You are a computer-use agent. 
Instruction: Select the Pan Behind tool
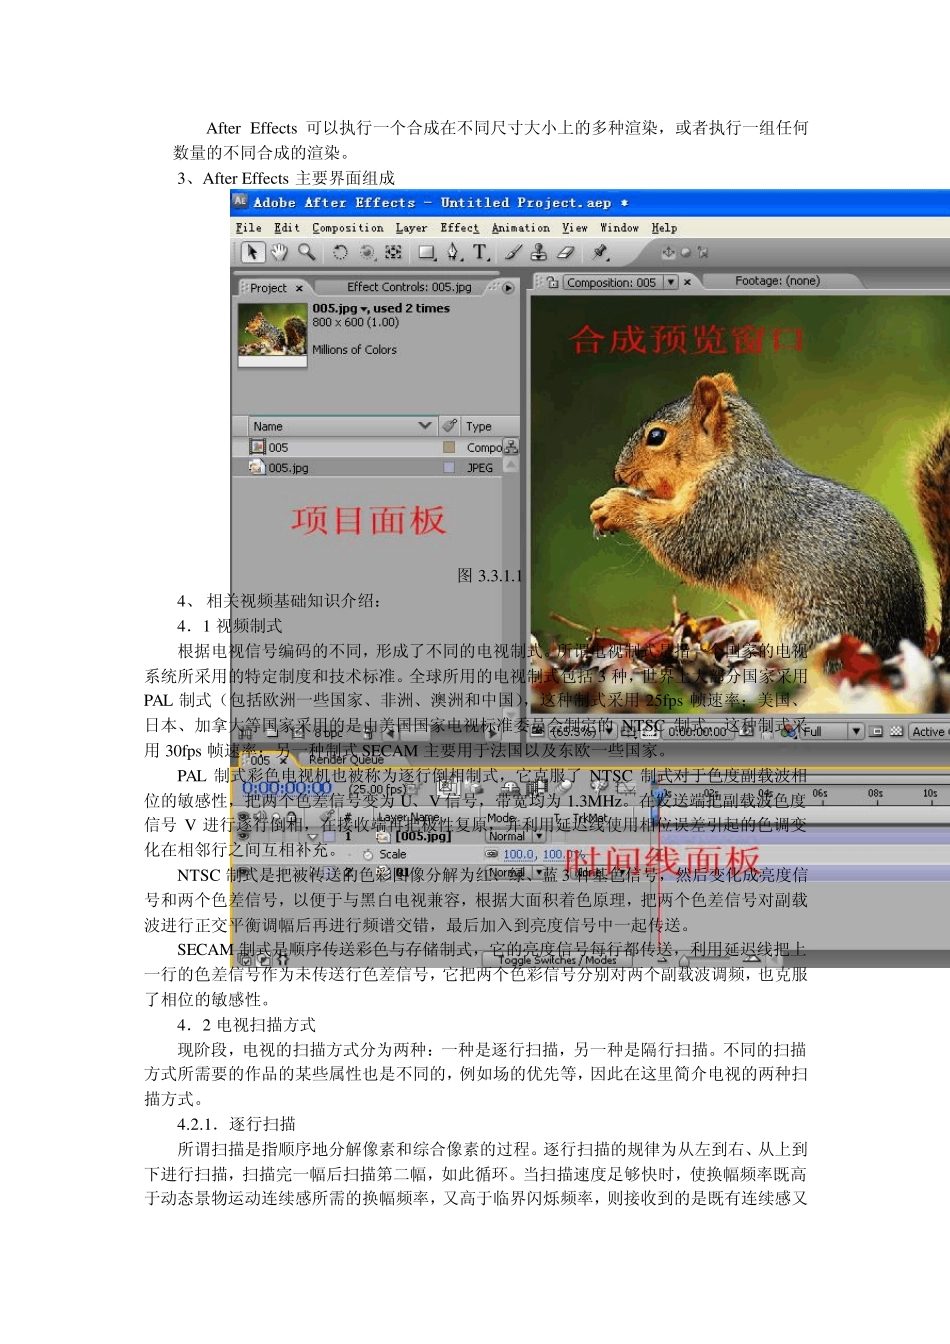393,252
